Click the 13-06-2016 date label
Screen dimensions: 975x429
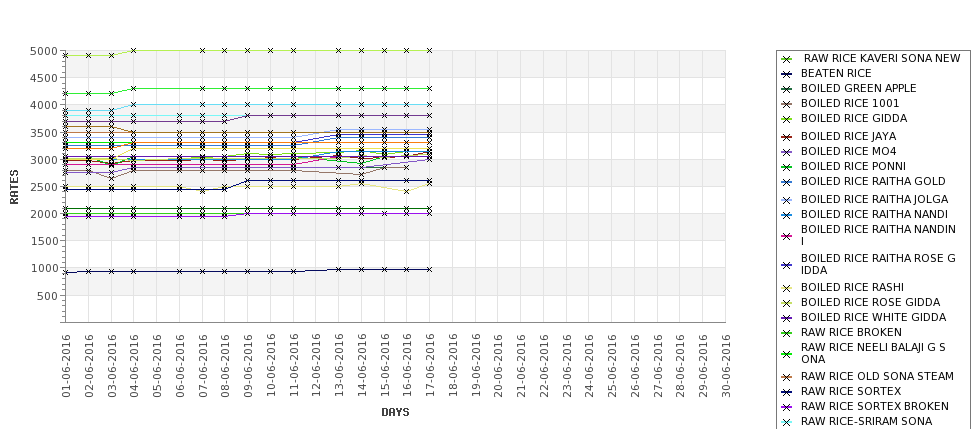(339, 366)
